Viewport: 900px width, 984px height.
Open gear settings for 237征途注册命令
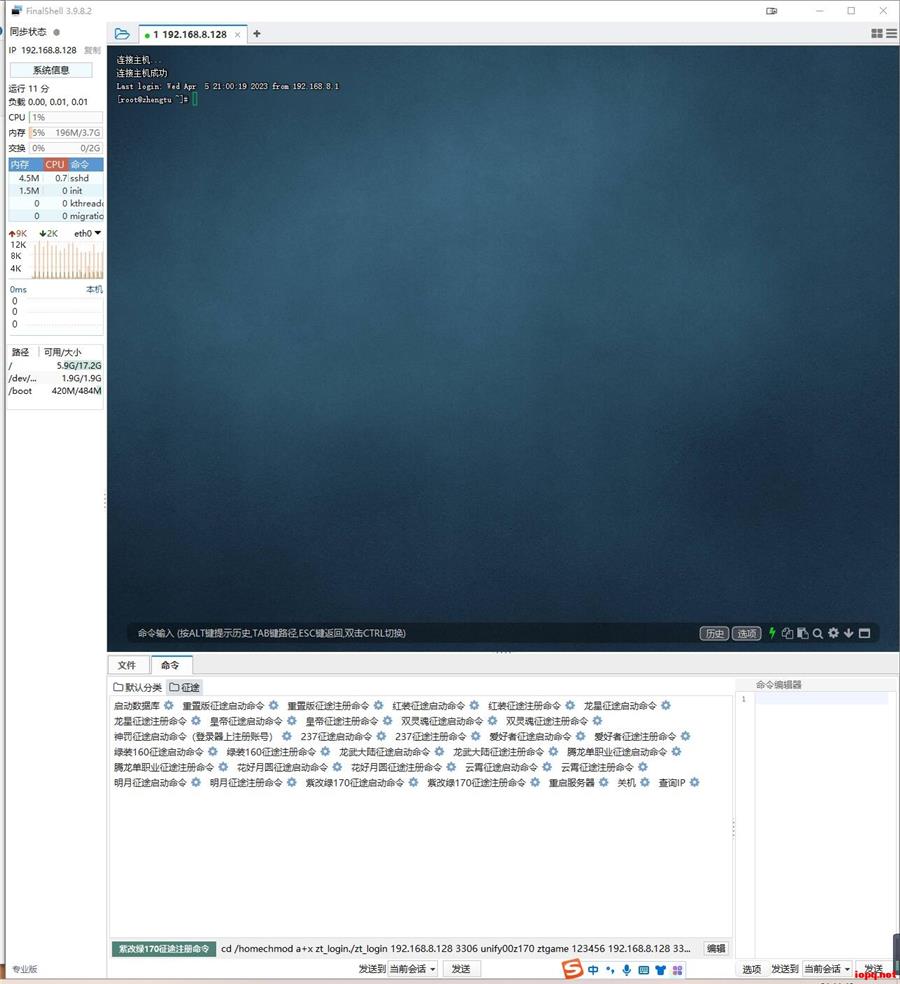pyautogui.click(x=476, y=736)
